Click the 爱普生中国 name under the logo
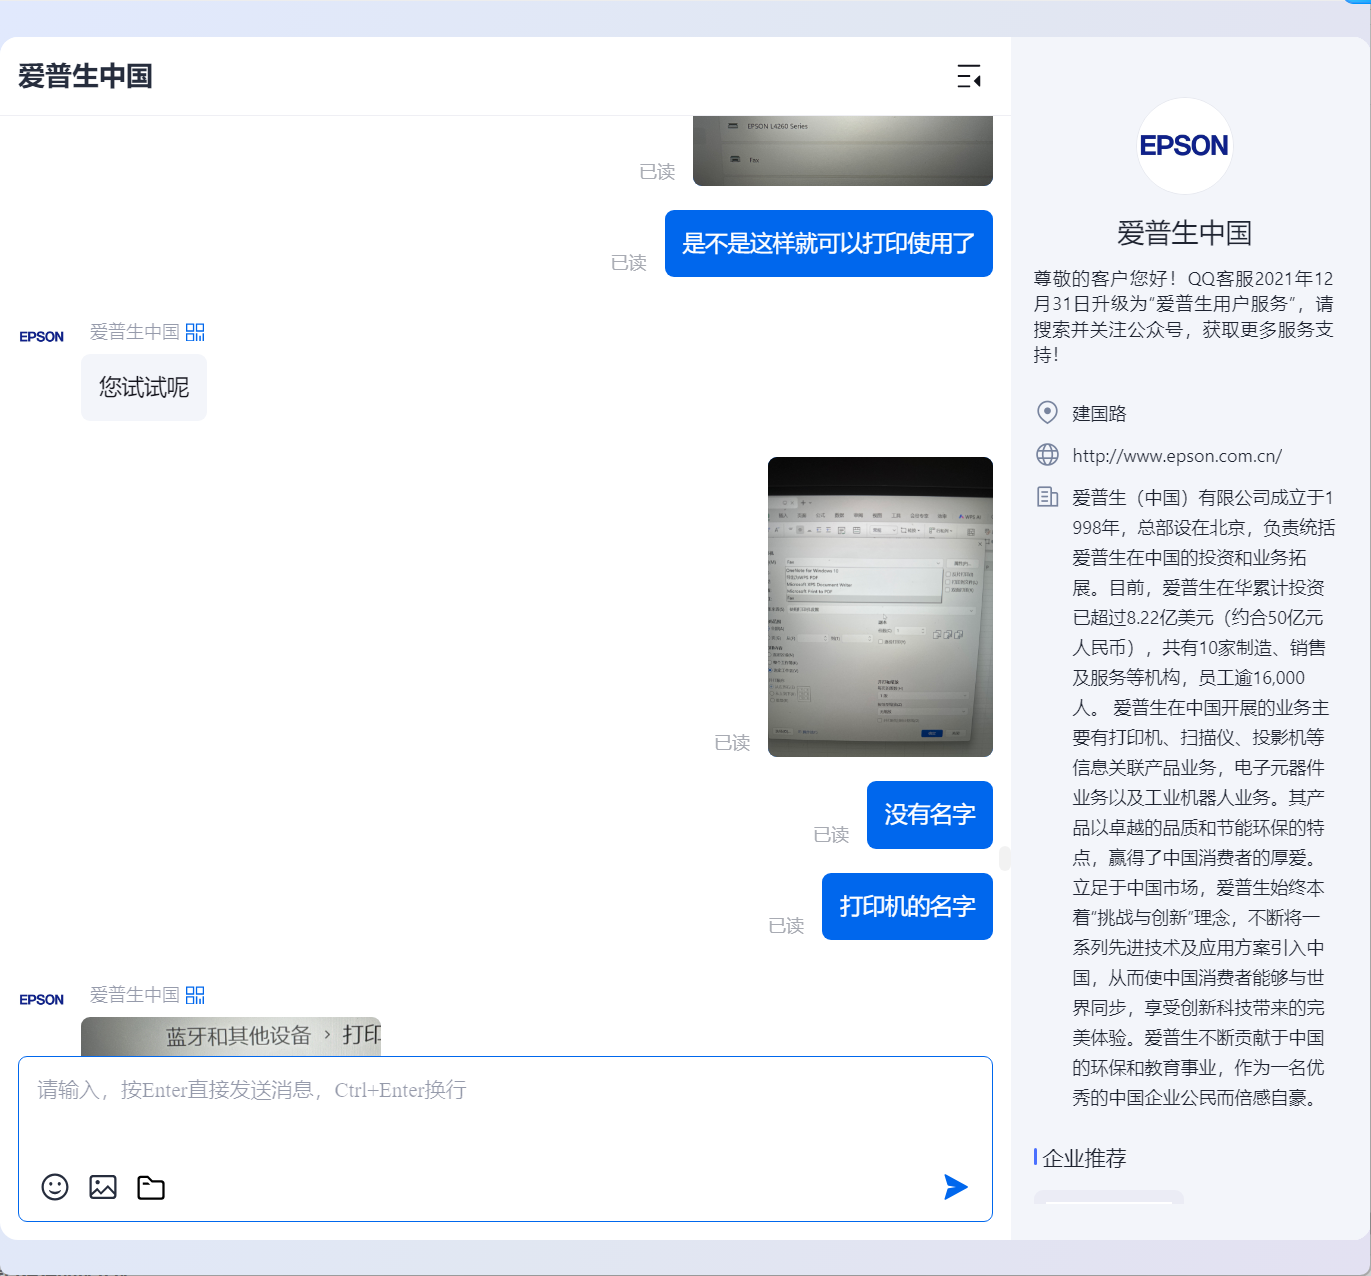 [x=1184, y=233]
